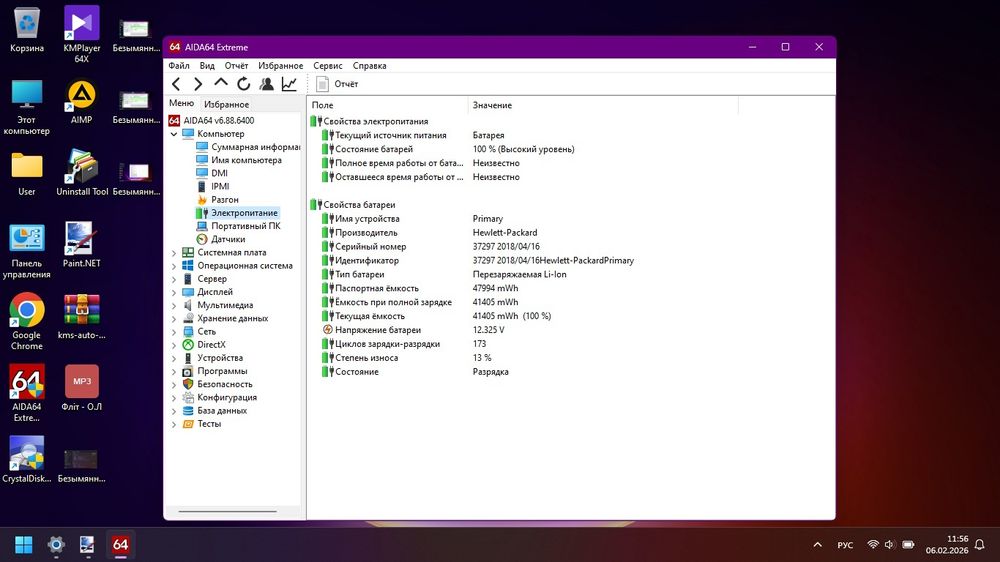Viewport: 1000px width, 562px height.
Task: Click the Конфигурация gear icon in tree
Action: pos(188,397)
